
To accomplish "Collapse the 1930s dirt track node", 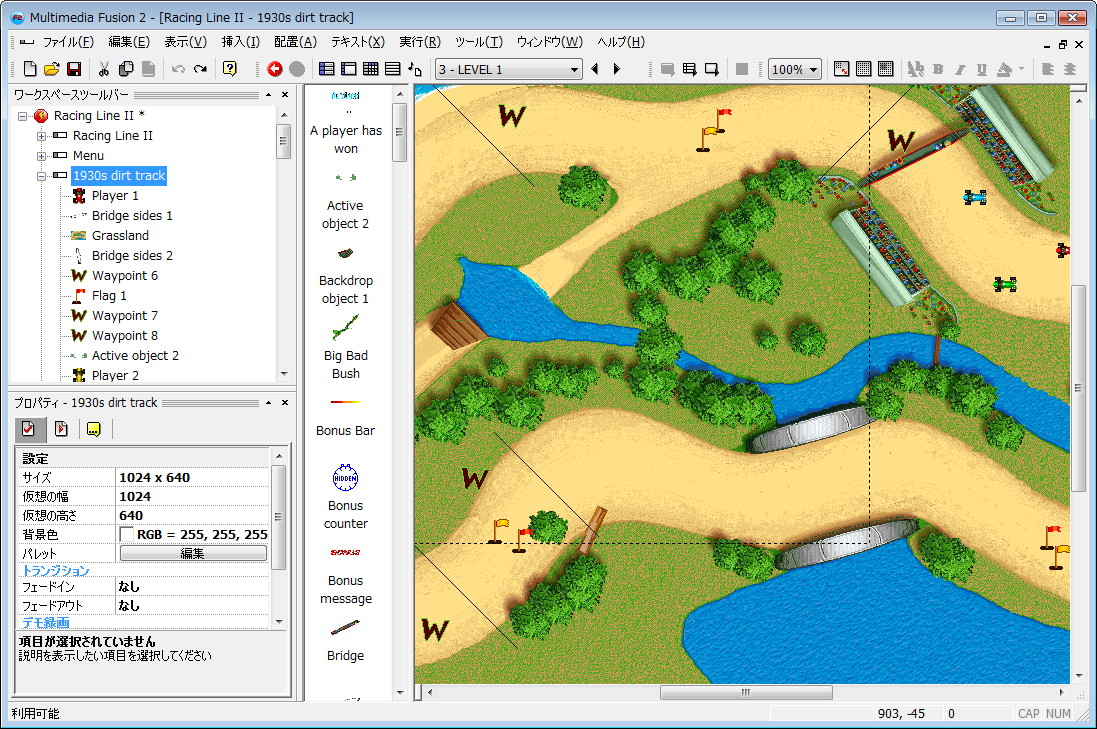I will tap(41, 176).
